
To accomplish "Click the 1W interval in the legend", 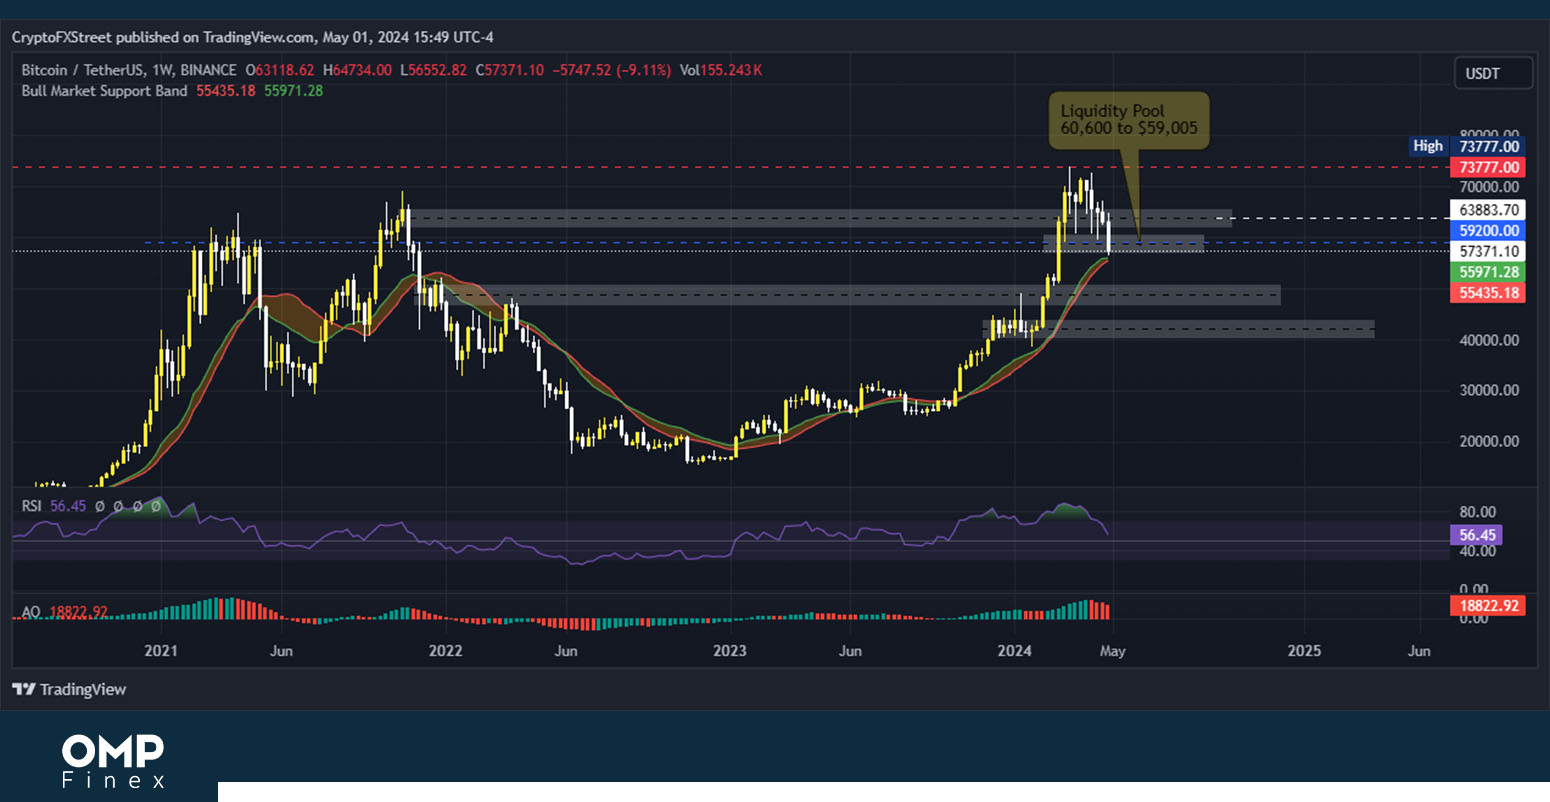I will point(162,70).
